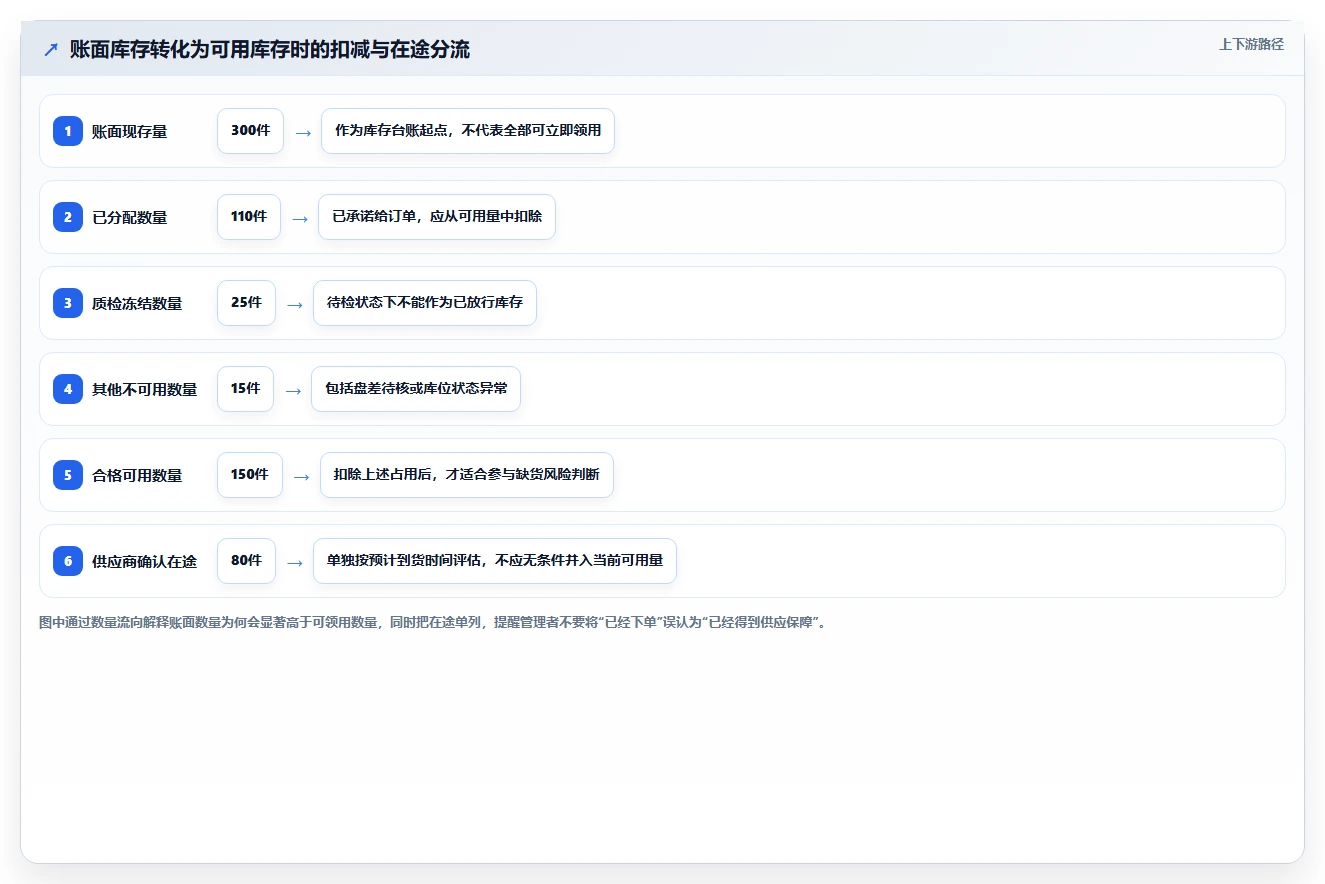Click the title 账面库存转化为可用库存时的扣减与在途分流
1325x884 pixels.
point(270,49)
